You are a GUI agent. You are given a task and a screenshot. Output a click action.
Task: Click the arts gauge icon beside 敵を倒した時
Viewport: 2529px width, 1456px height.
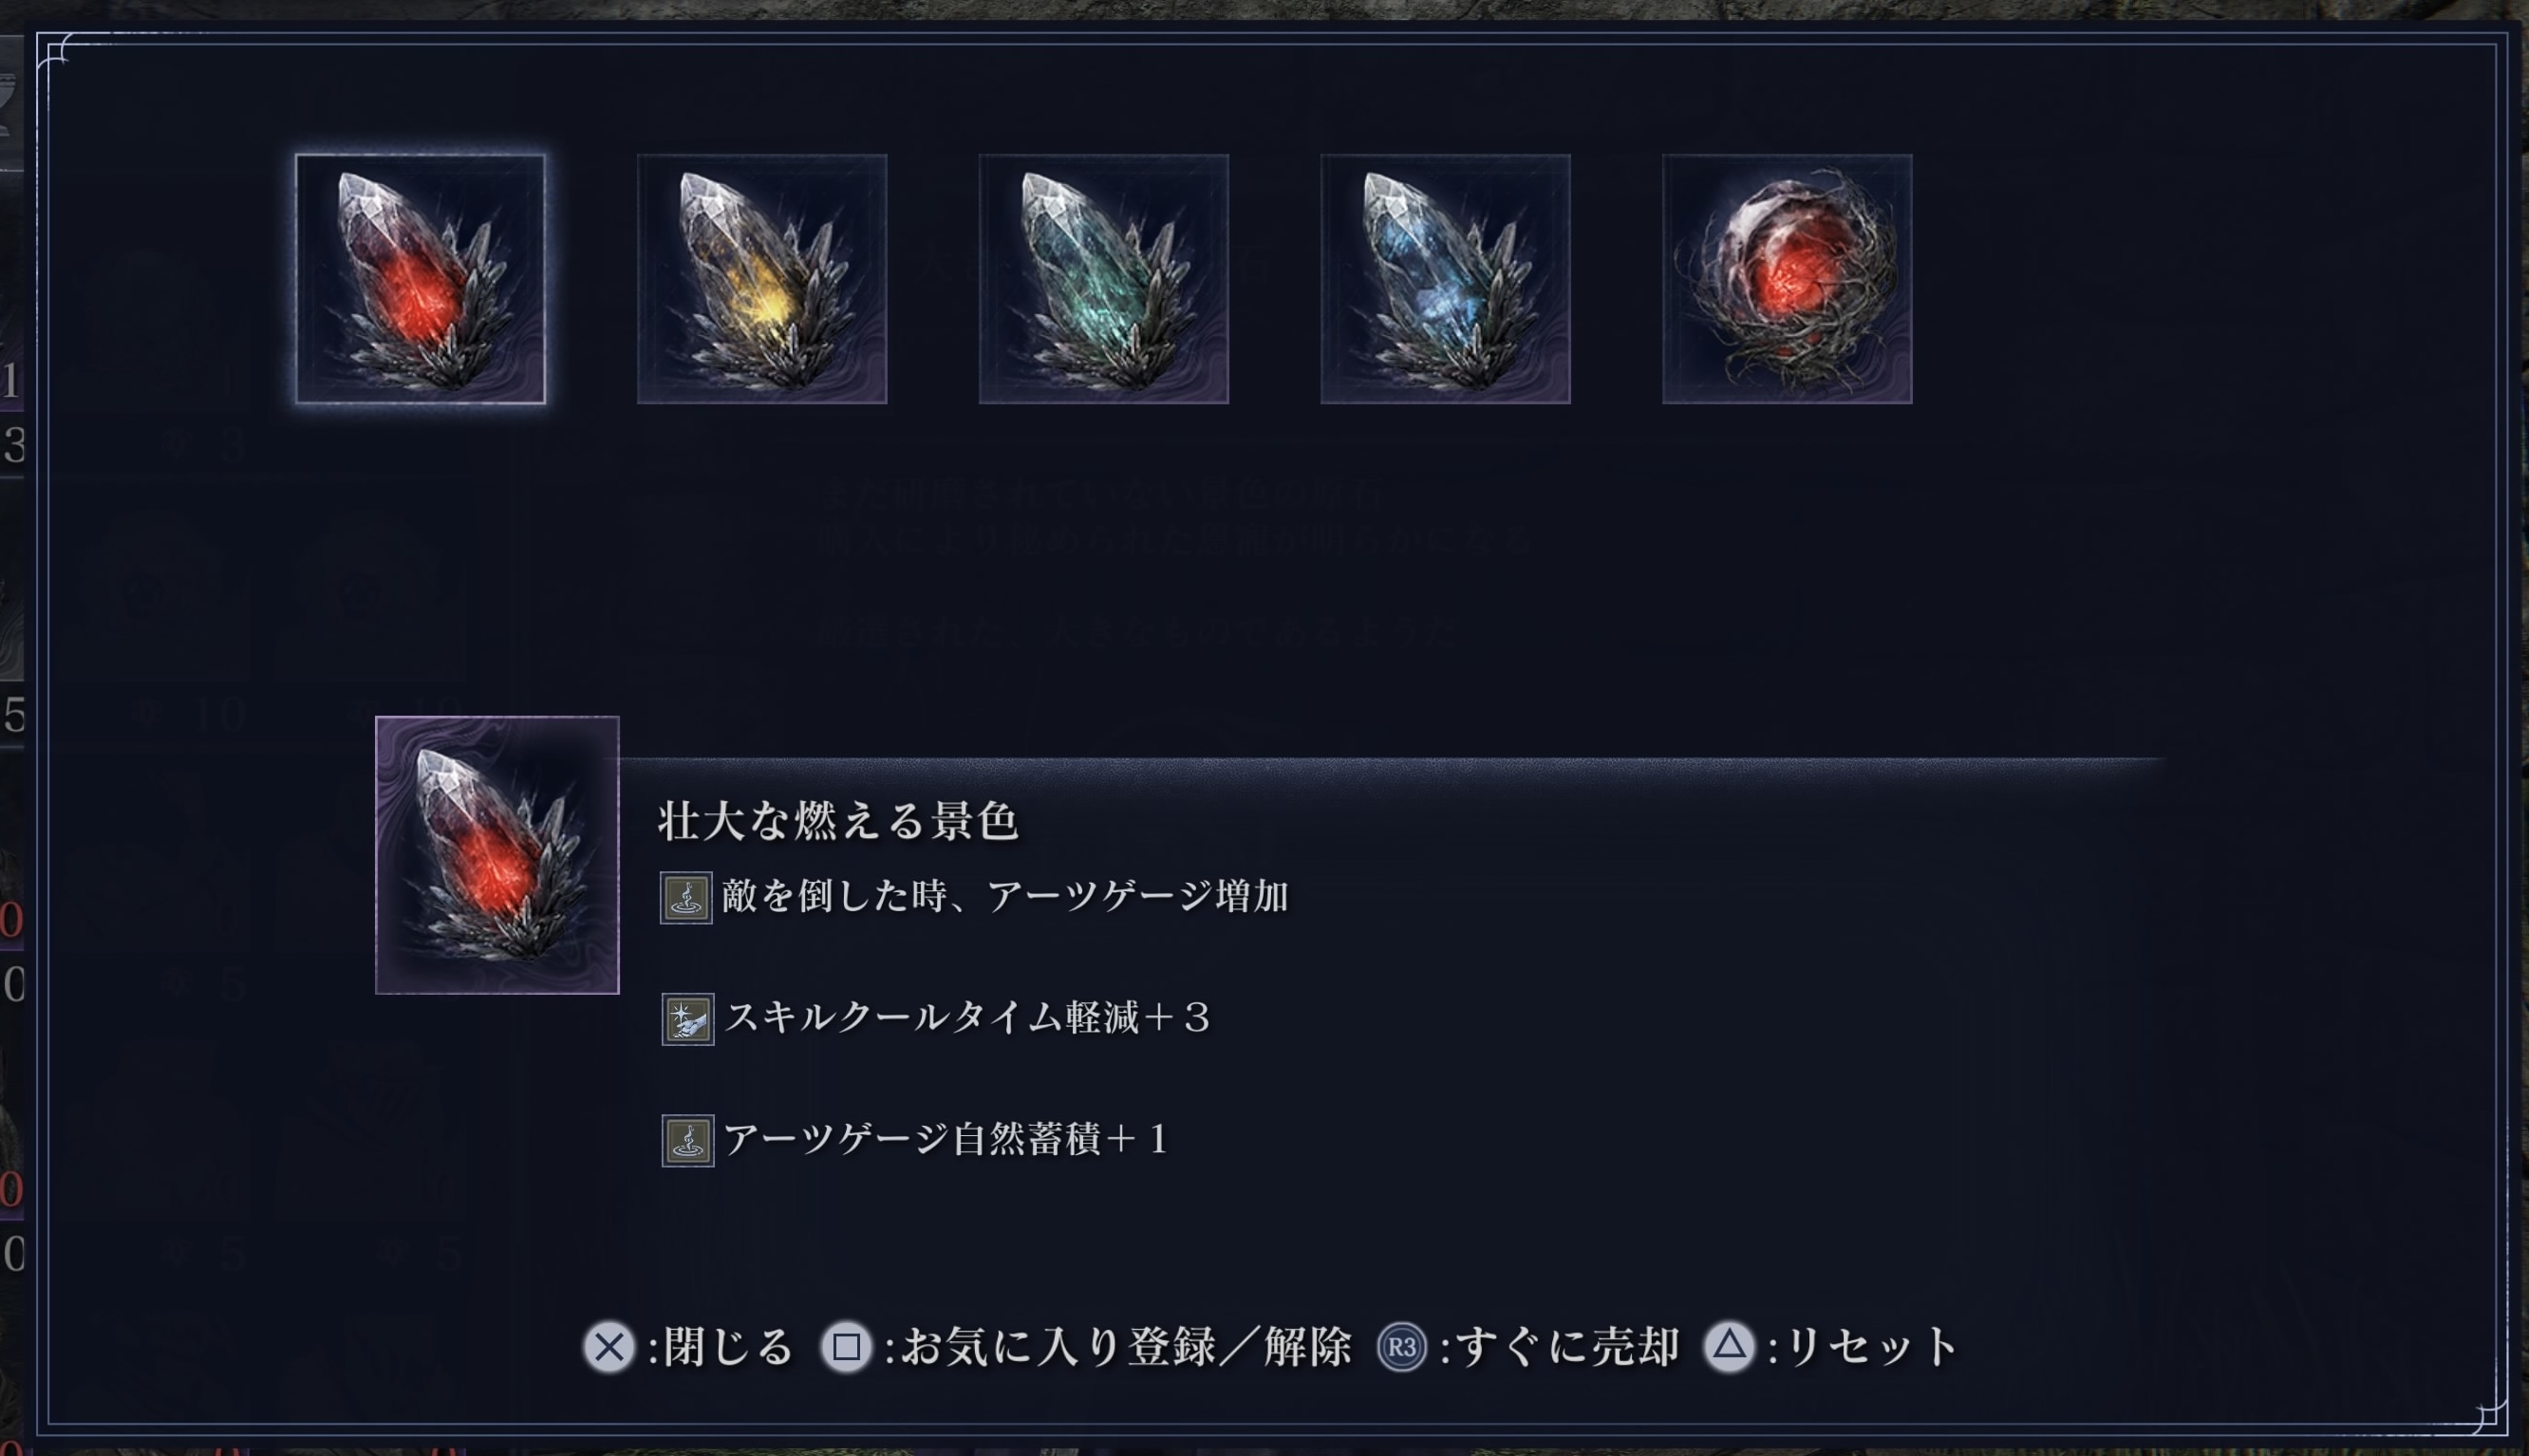tap(686, 897)
